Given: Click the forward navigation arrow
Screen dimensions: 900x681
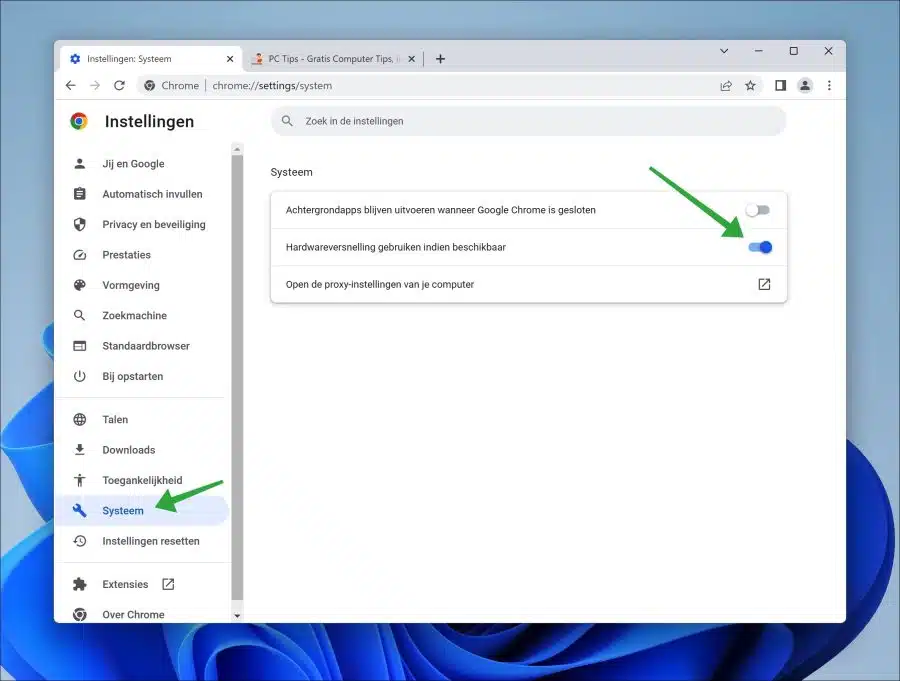Looking at the screenshot, I should coord(95,86).
